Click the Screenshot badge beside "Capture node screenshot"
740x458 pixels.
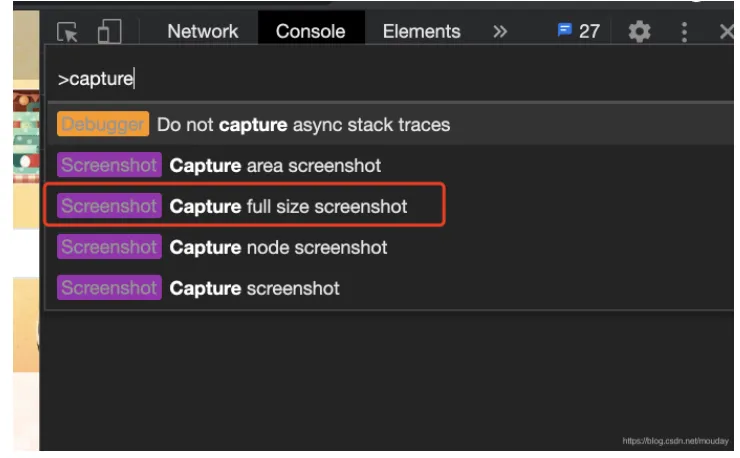click(109, 247)
